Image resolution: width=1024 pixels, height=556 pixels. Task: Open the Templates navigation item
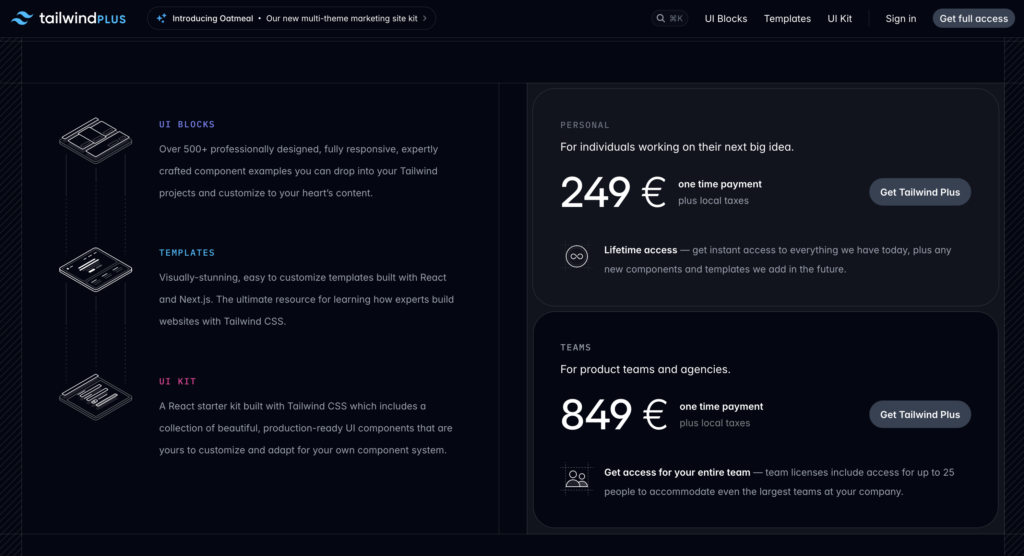[787, 18]
